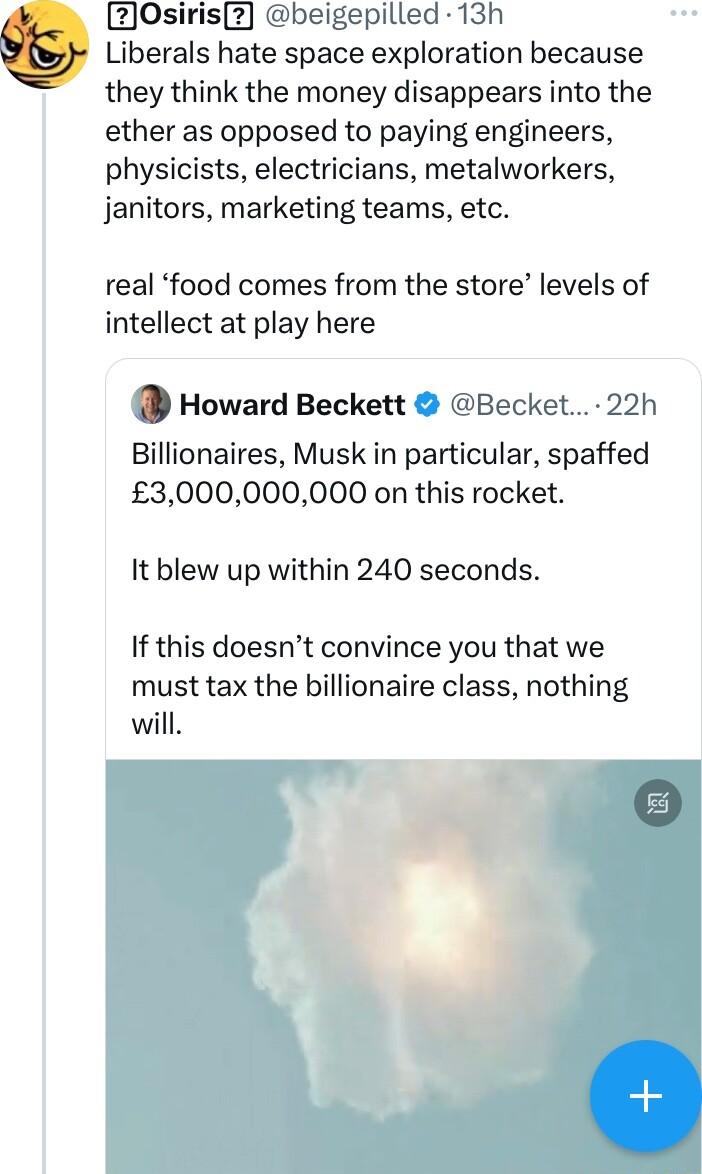Expand the quoted Howard Beckett tweet
Screen dimensions: 702x1174
tap(400, 580)
